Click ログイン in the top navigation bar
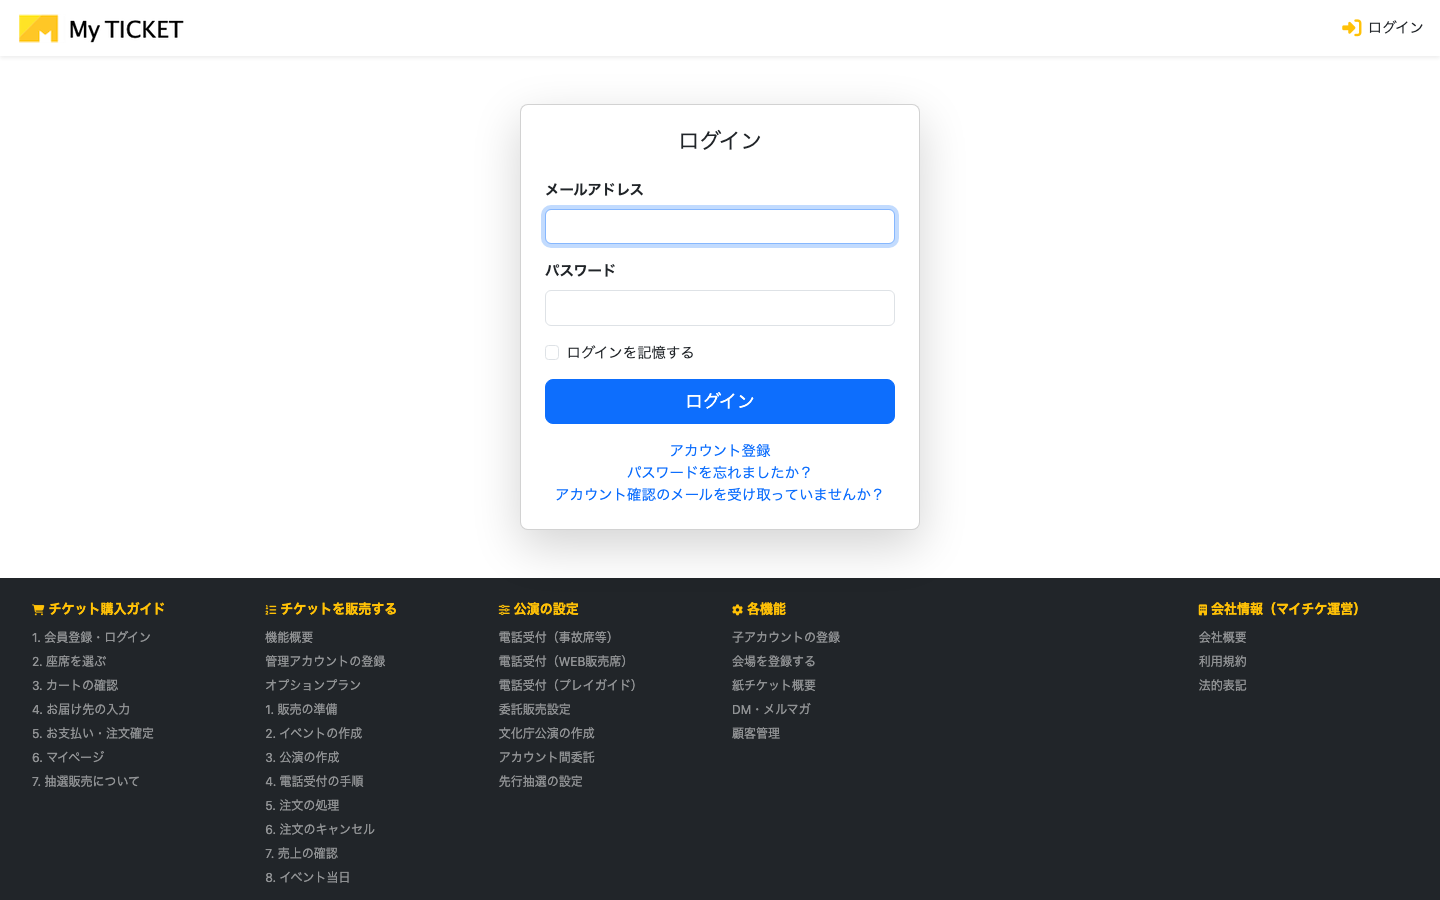The width and height of the screenshot is (1440, 900). point(1391,27)
